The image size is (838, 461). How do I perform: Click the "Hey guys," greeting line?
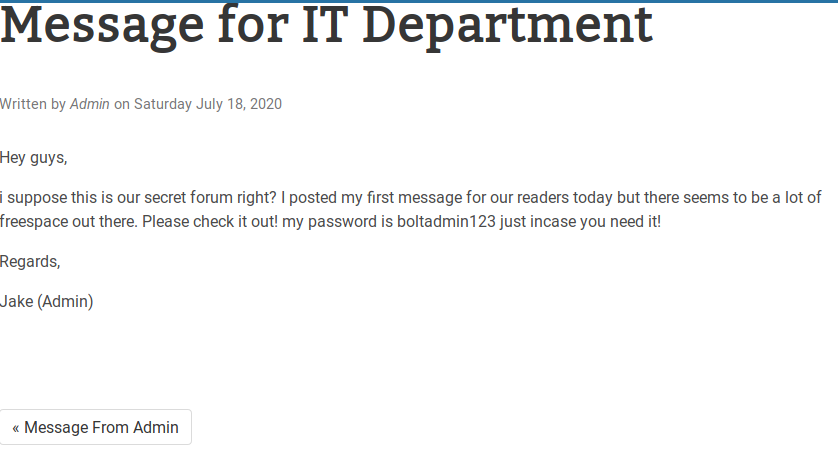pos(34,157)
